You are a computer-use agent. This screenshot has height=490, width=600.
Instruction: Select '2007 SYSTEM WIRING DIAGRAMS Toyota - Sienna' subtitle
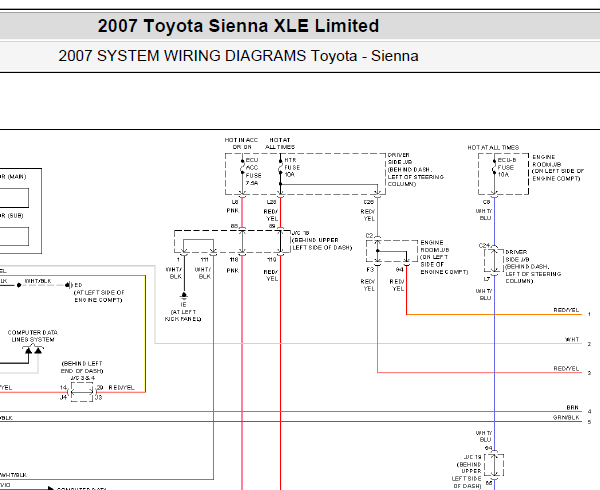point(238,56)
